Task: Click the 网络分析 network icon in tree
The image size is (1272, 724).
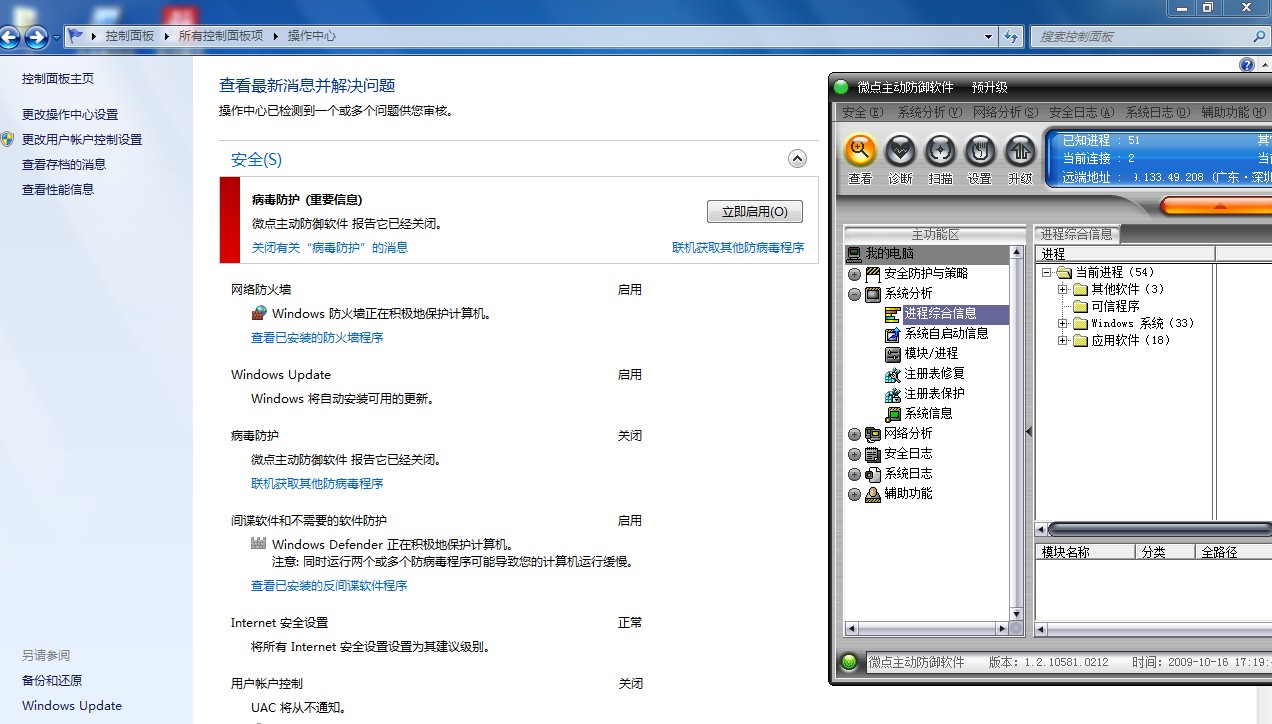Action: point(873,434)
